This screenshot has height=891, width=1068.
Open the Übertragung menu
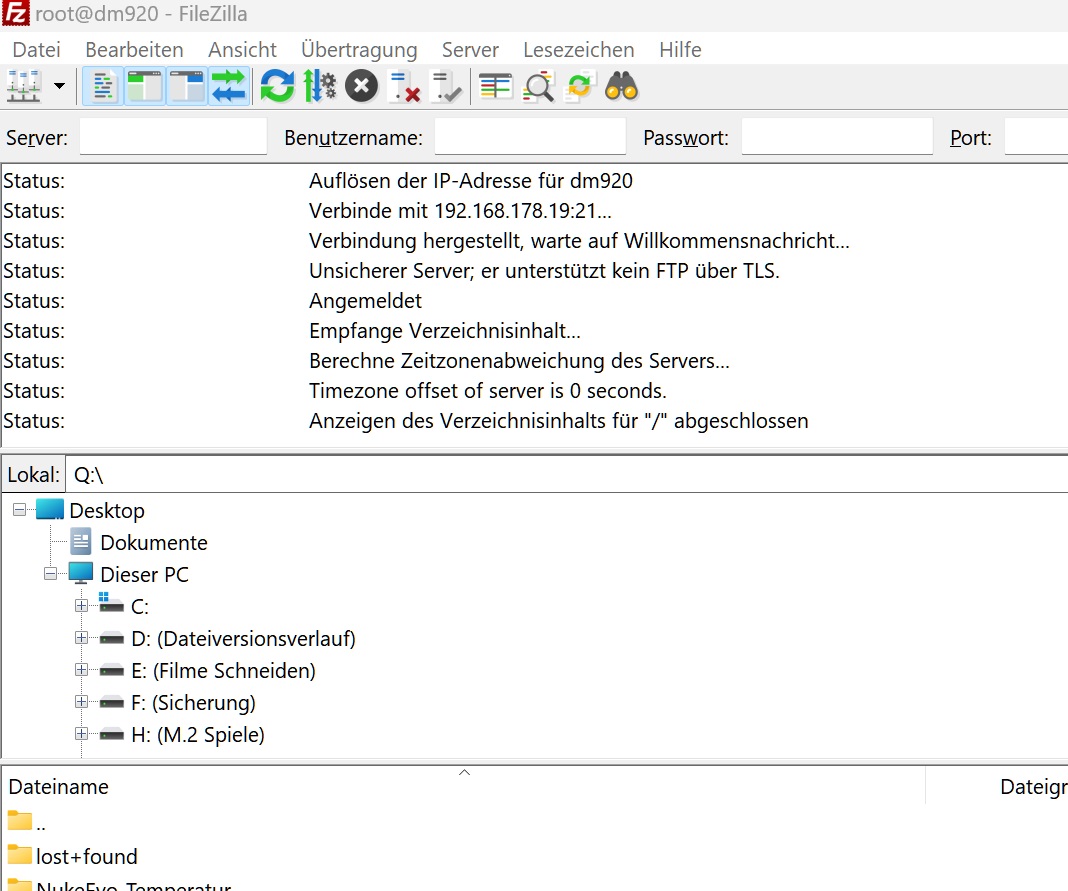[358, 50]
